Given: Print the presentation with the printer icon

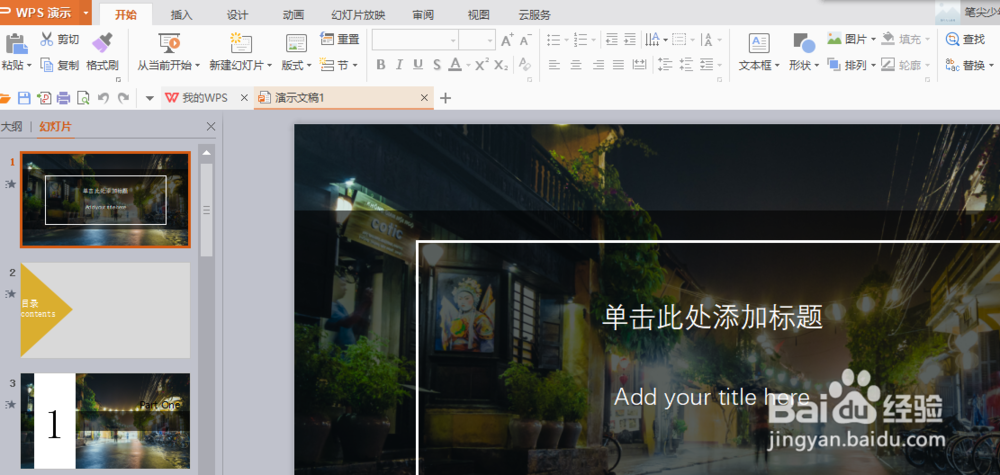Looking at the screenshot, I should (x=63, y=98).
